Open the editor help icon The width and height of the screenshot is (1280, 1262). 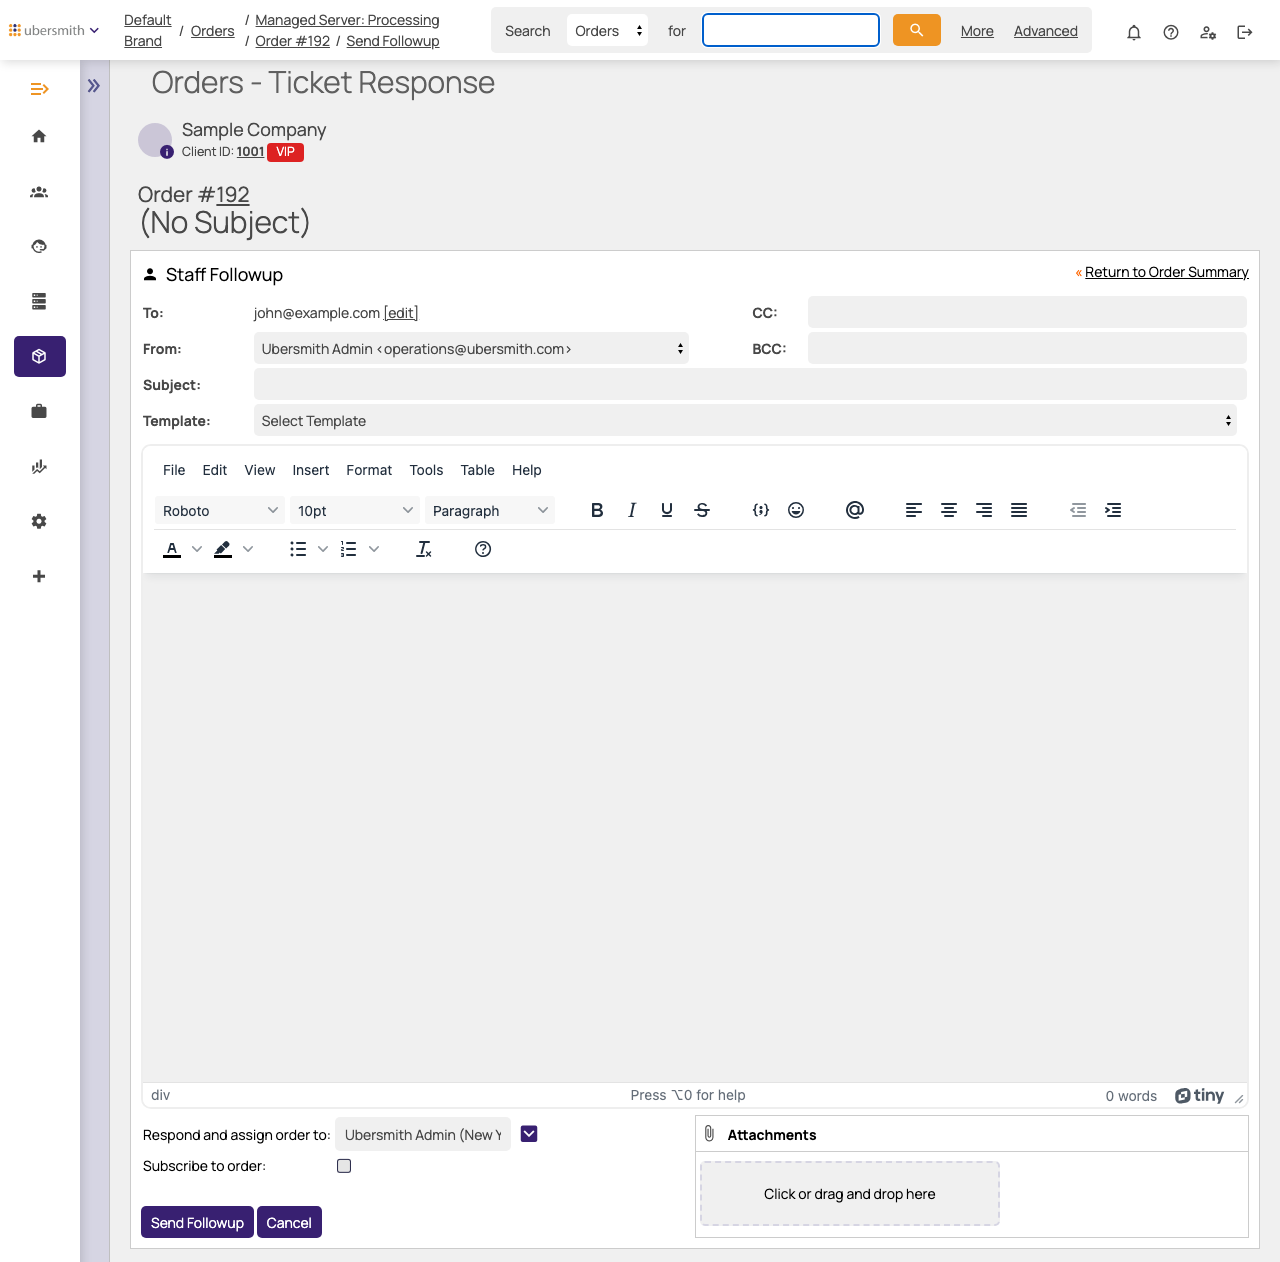click(483, 549)
